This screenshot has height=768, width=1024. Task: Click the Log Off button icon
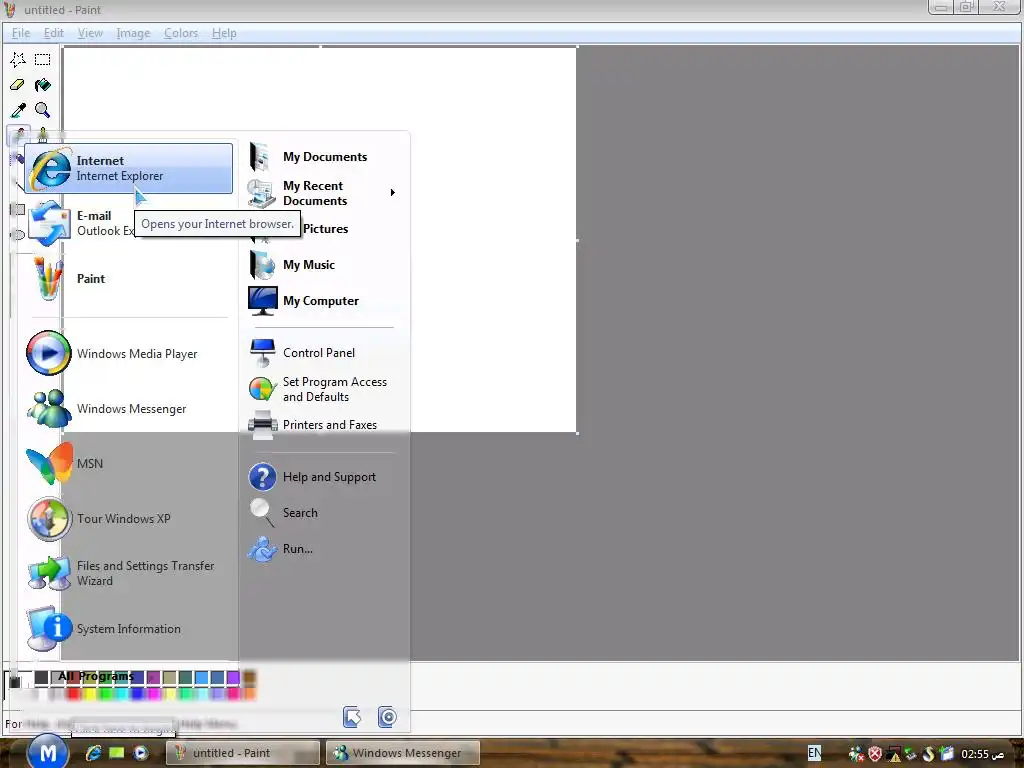click(x=352, y=717)
